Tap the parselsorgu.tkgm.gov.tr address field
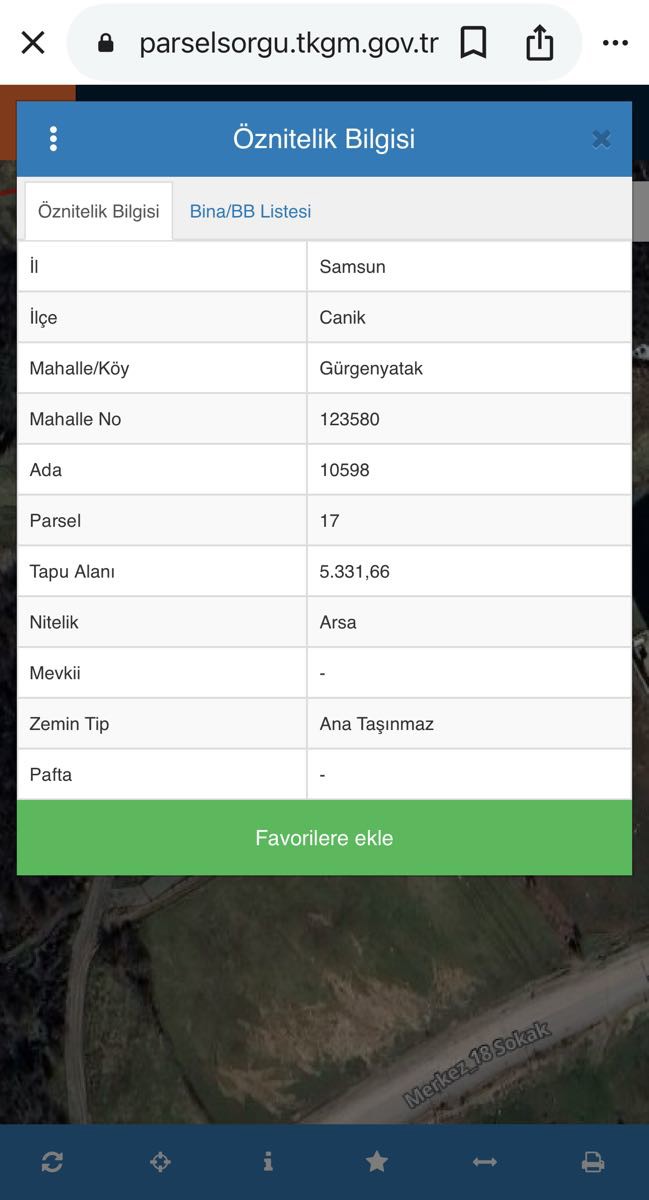The width and height of the screenshot is (649, 1200). pos(288,43)
